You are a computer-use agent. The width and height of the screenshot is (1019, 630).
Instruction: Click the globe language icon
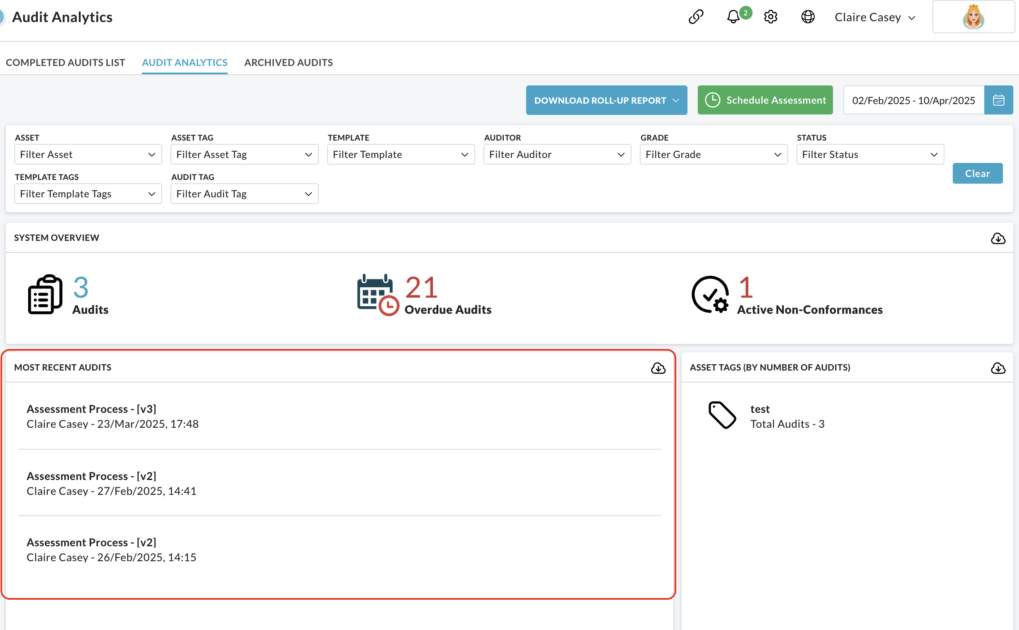coord(808,17)
